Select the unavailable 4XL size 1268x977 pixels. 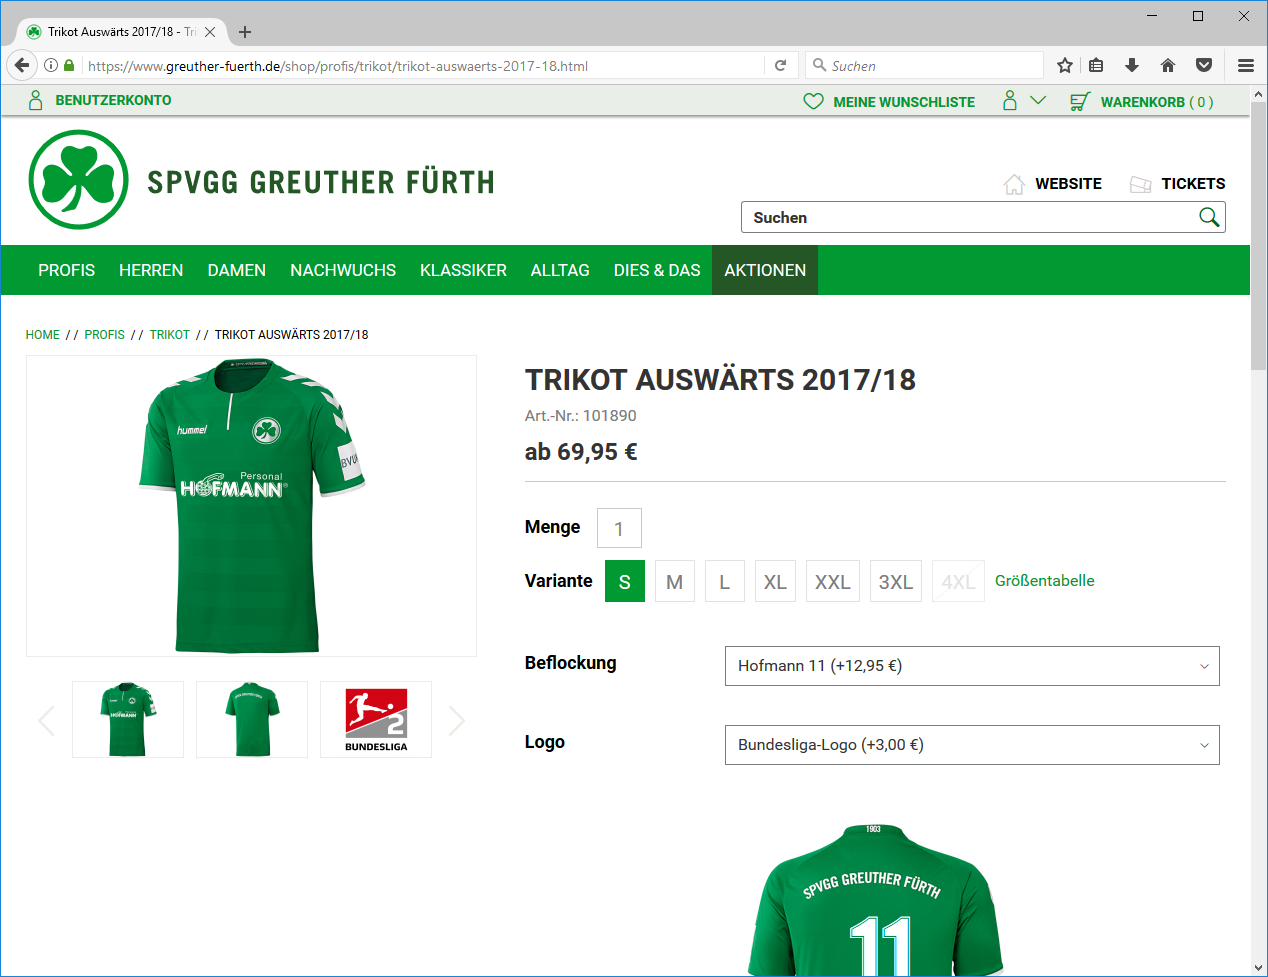[x=958, y=581]
